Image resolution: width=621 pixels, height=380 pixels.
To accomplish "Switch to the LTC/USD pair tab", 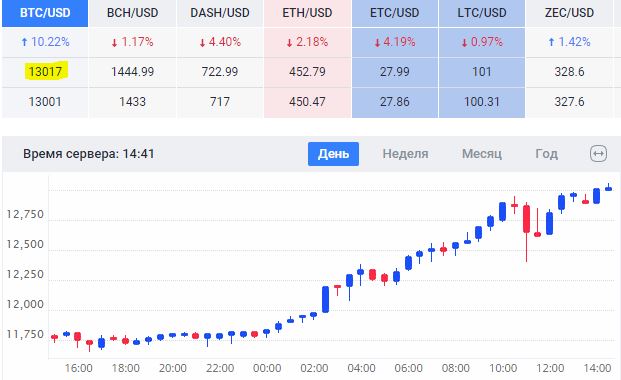I will pos(482,13).
